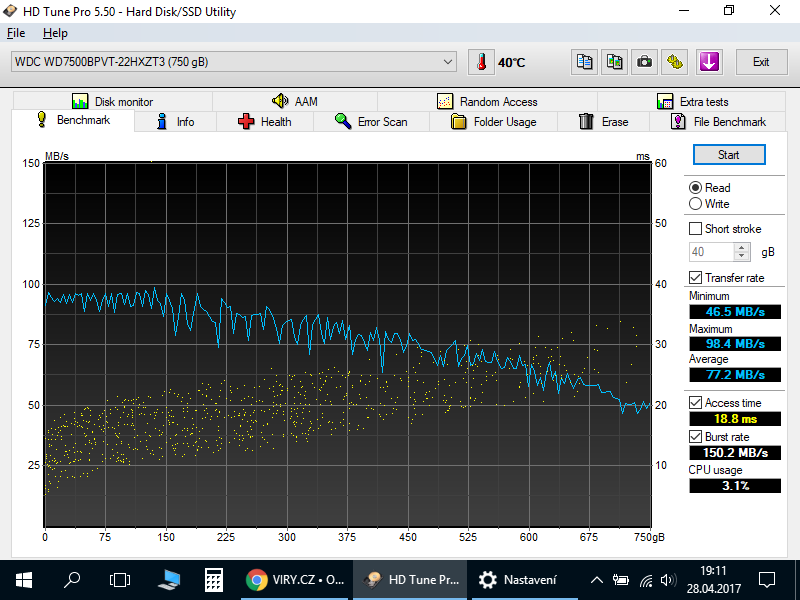The image size is (800, 600).
Task: Click the burst rate value 150.2 MB/s
Action: tap(735, 453)
